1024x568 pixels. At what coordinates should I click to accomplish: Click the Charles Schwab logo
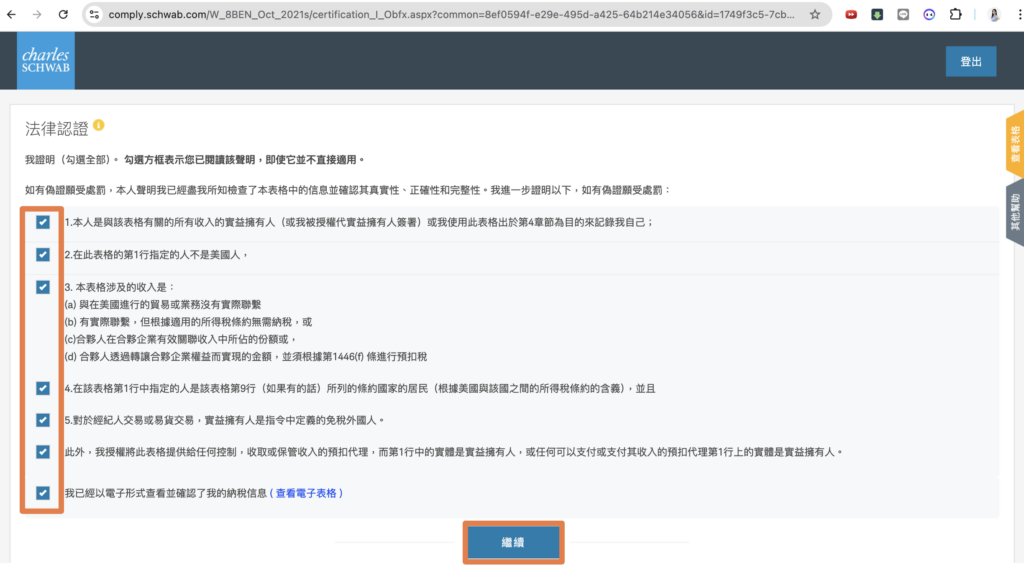pyautogui.click(x=46, y=61)
